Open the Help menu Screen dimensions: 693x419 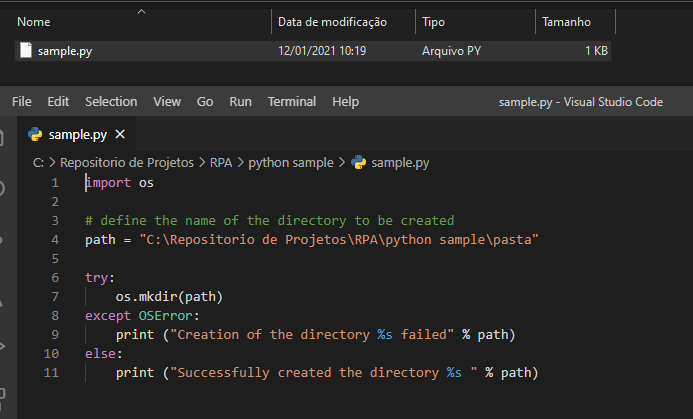click(345, 102)
